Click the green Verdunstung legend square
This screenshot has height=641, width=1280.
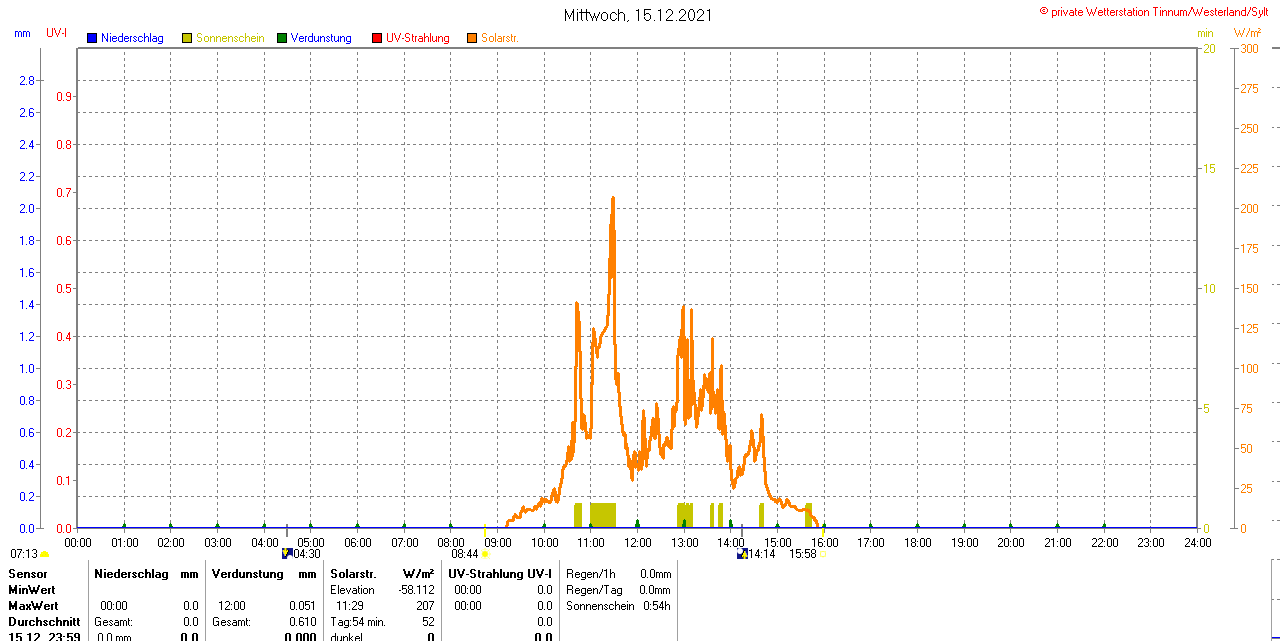click(282, 38)
